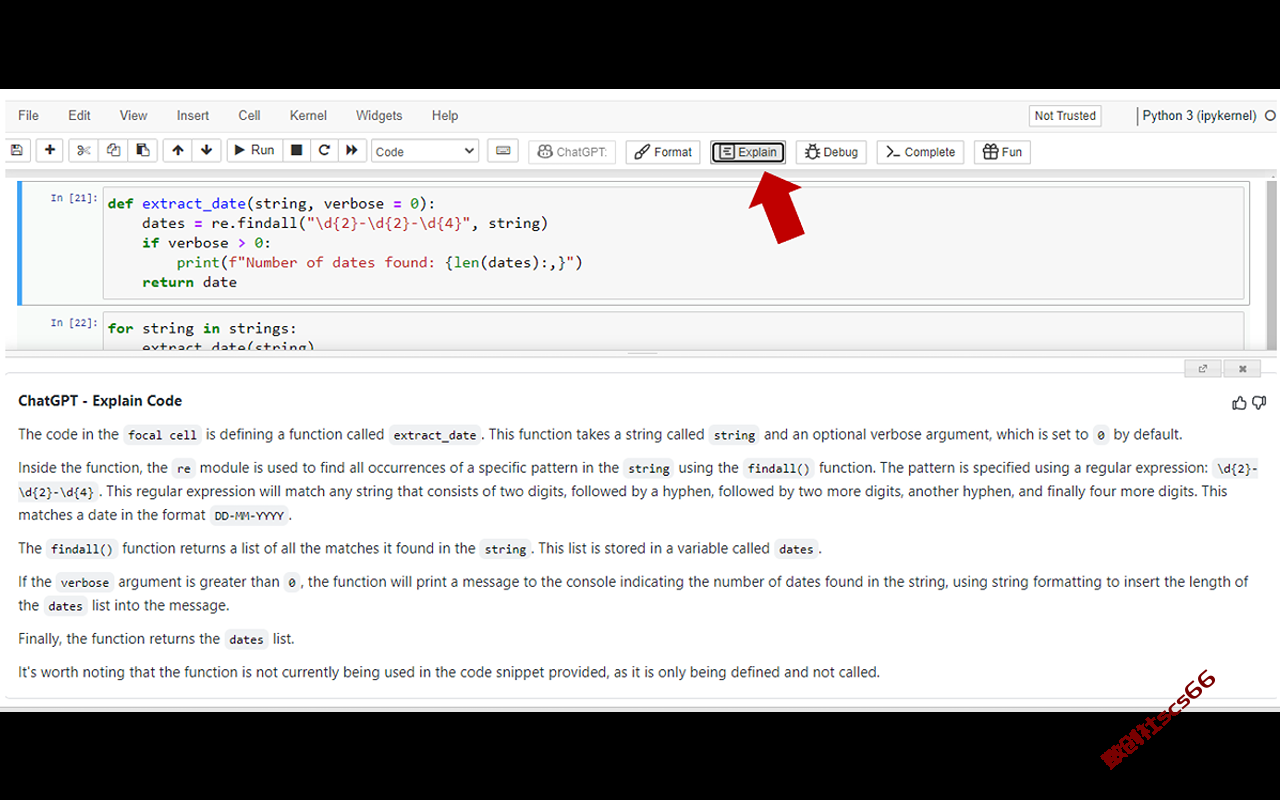Open the Widgets menu
1280x800 pixels.
click(379, 116)
